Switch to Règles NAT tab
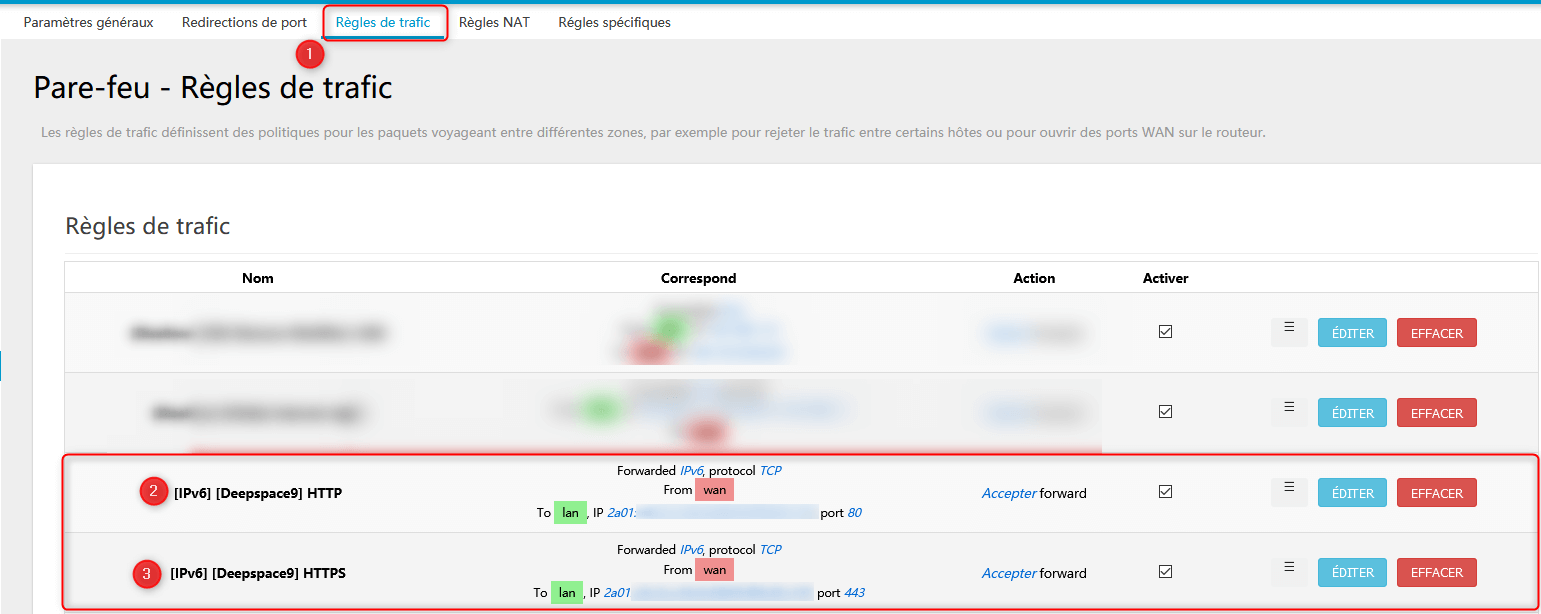 (x=494, y=22)
